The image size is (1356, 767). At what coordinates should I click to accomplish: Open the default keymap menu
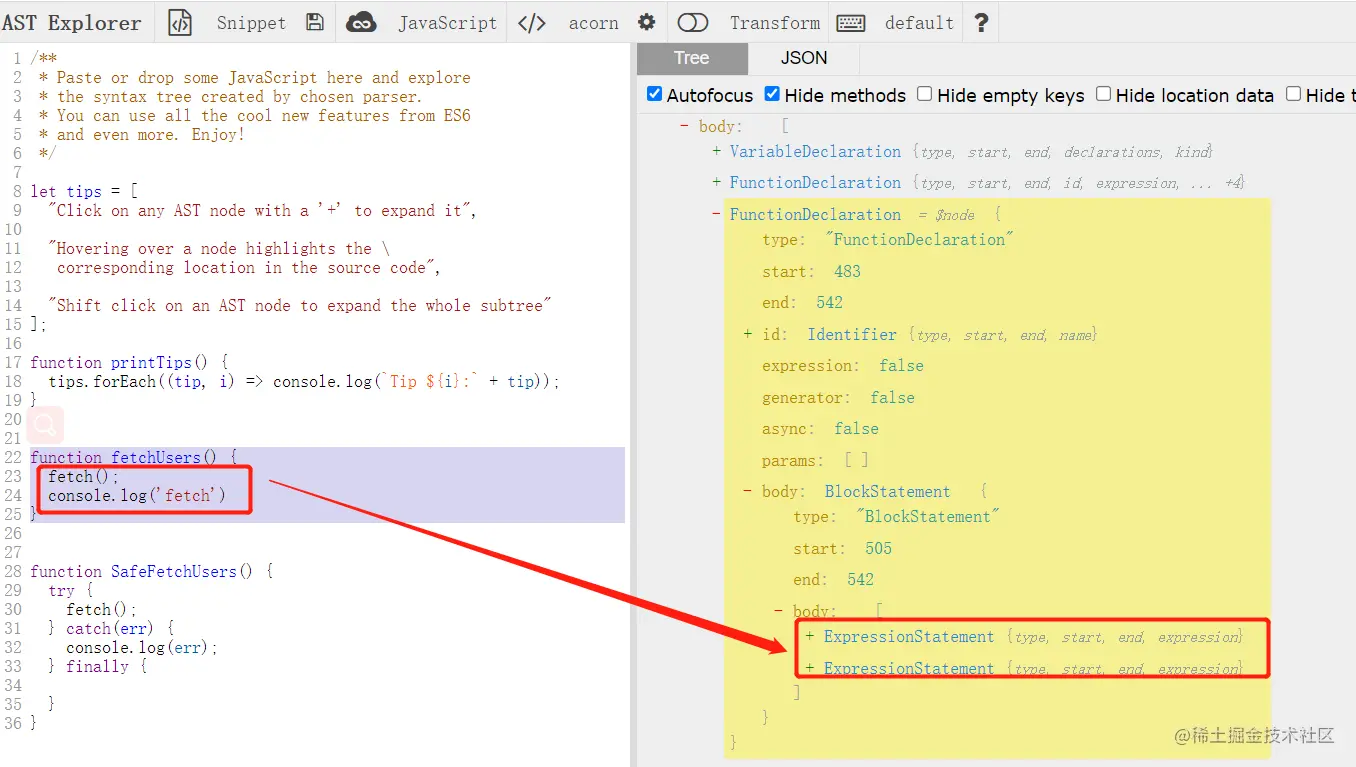[919, 22]
